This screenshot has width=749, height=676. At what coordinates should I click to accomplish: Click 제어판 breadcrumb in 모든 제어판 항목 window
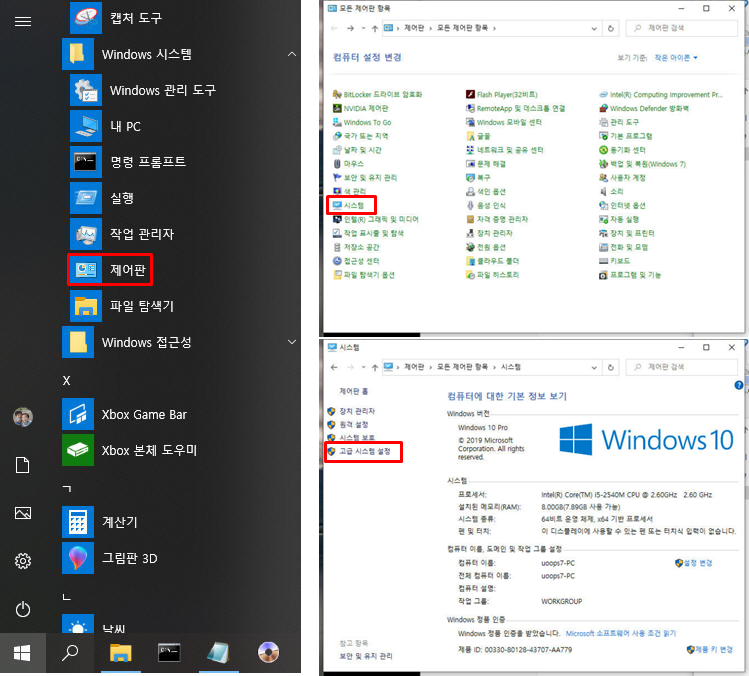click(414, 28)
